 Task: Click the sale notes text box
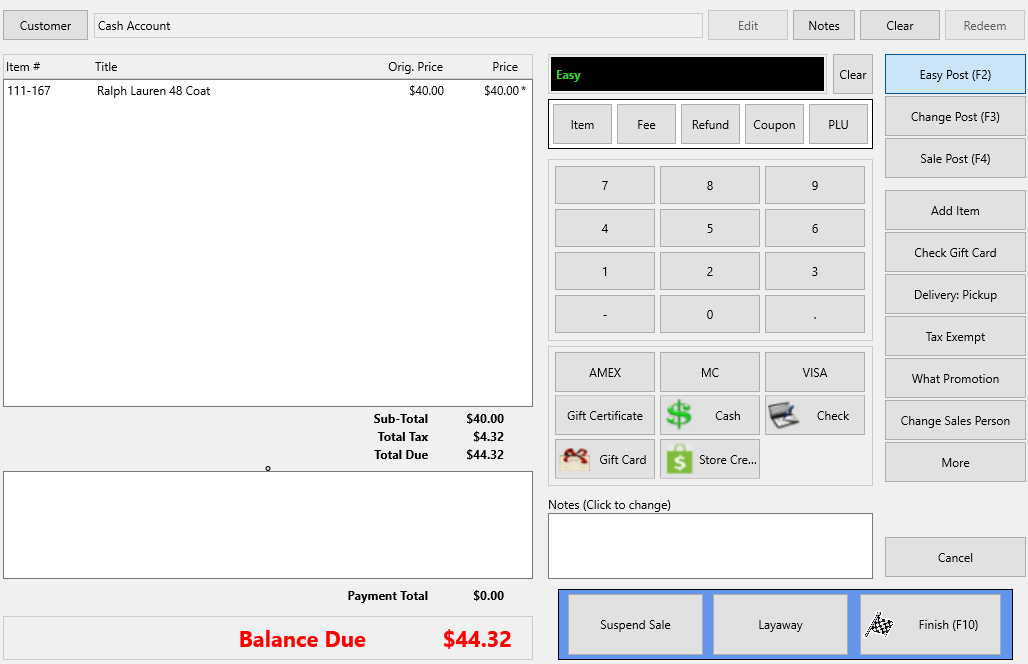[x=710, y=545]
